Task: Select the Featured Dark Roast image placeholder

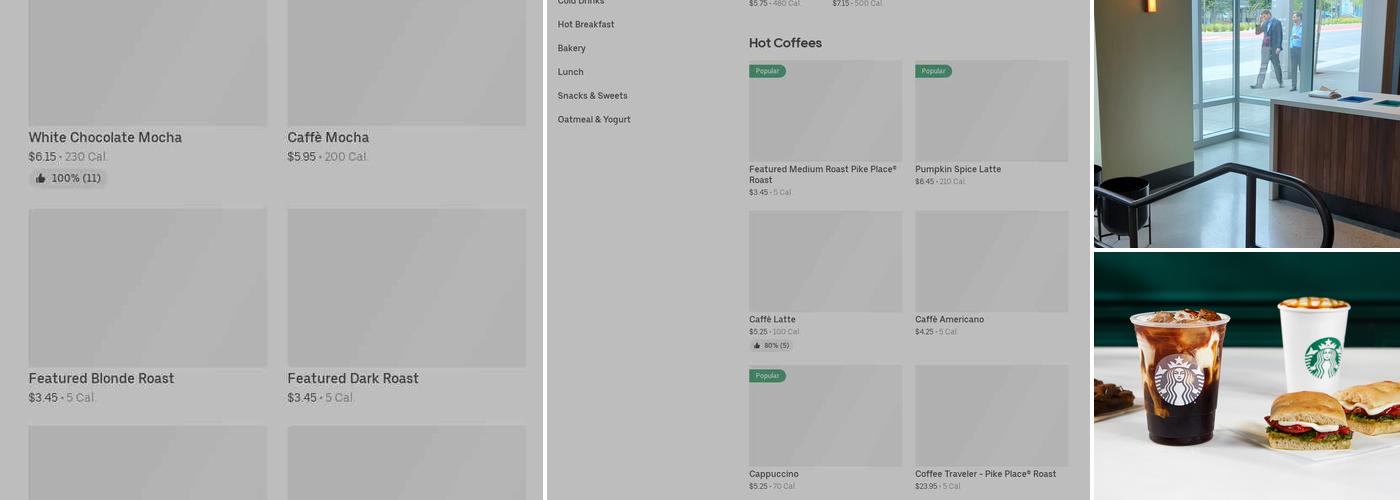Action: (407, 288)
